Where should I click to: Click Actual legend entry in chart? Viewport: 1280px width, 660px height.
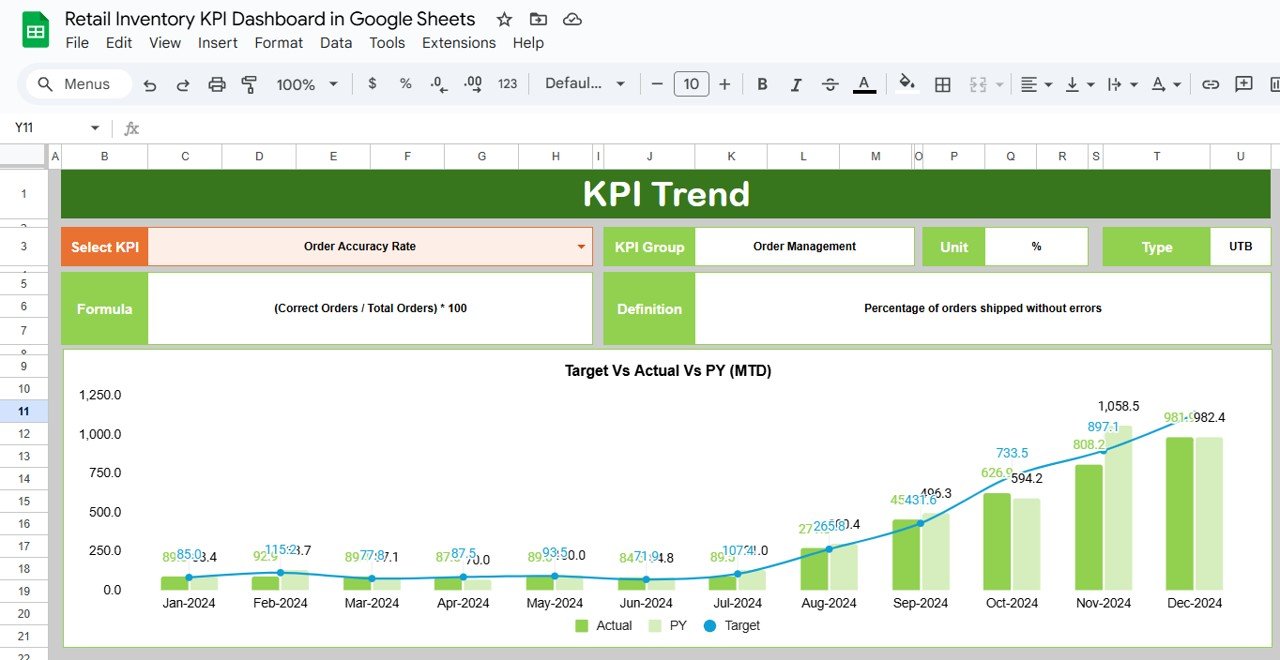tap(603, 625)
